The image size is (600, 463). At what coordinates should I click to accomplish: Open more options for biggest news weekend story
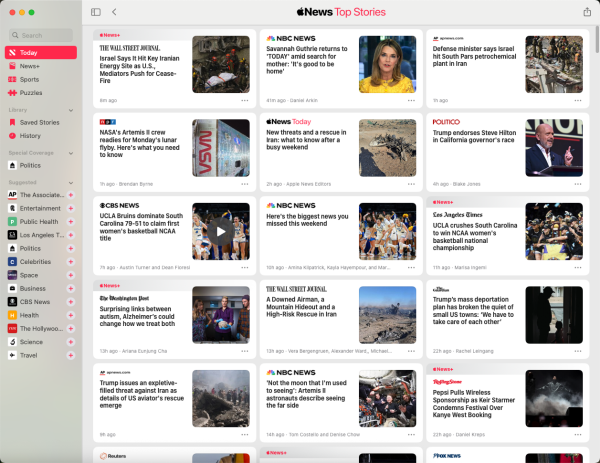point(411,267)
